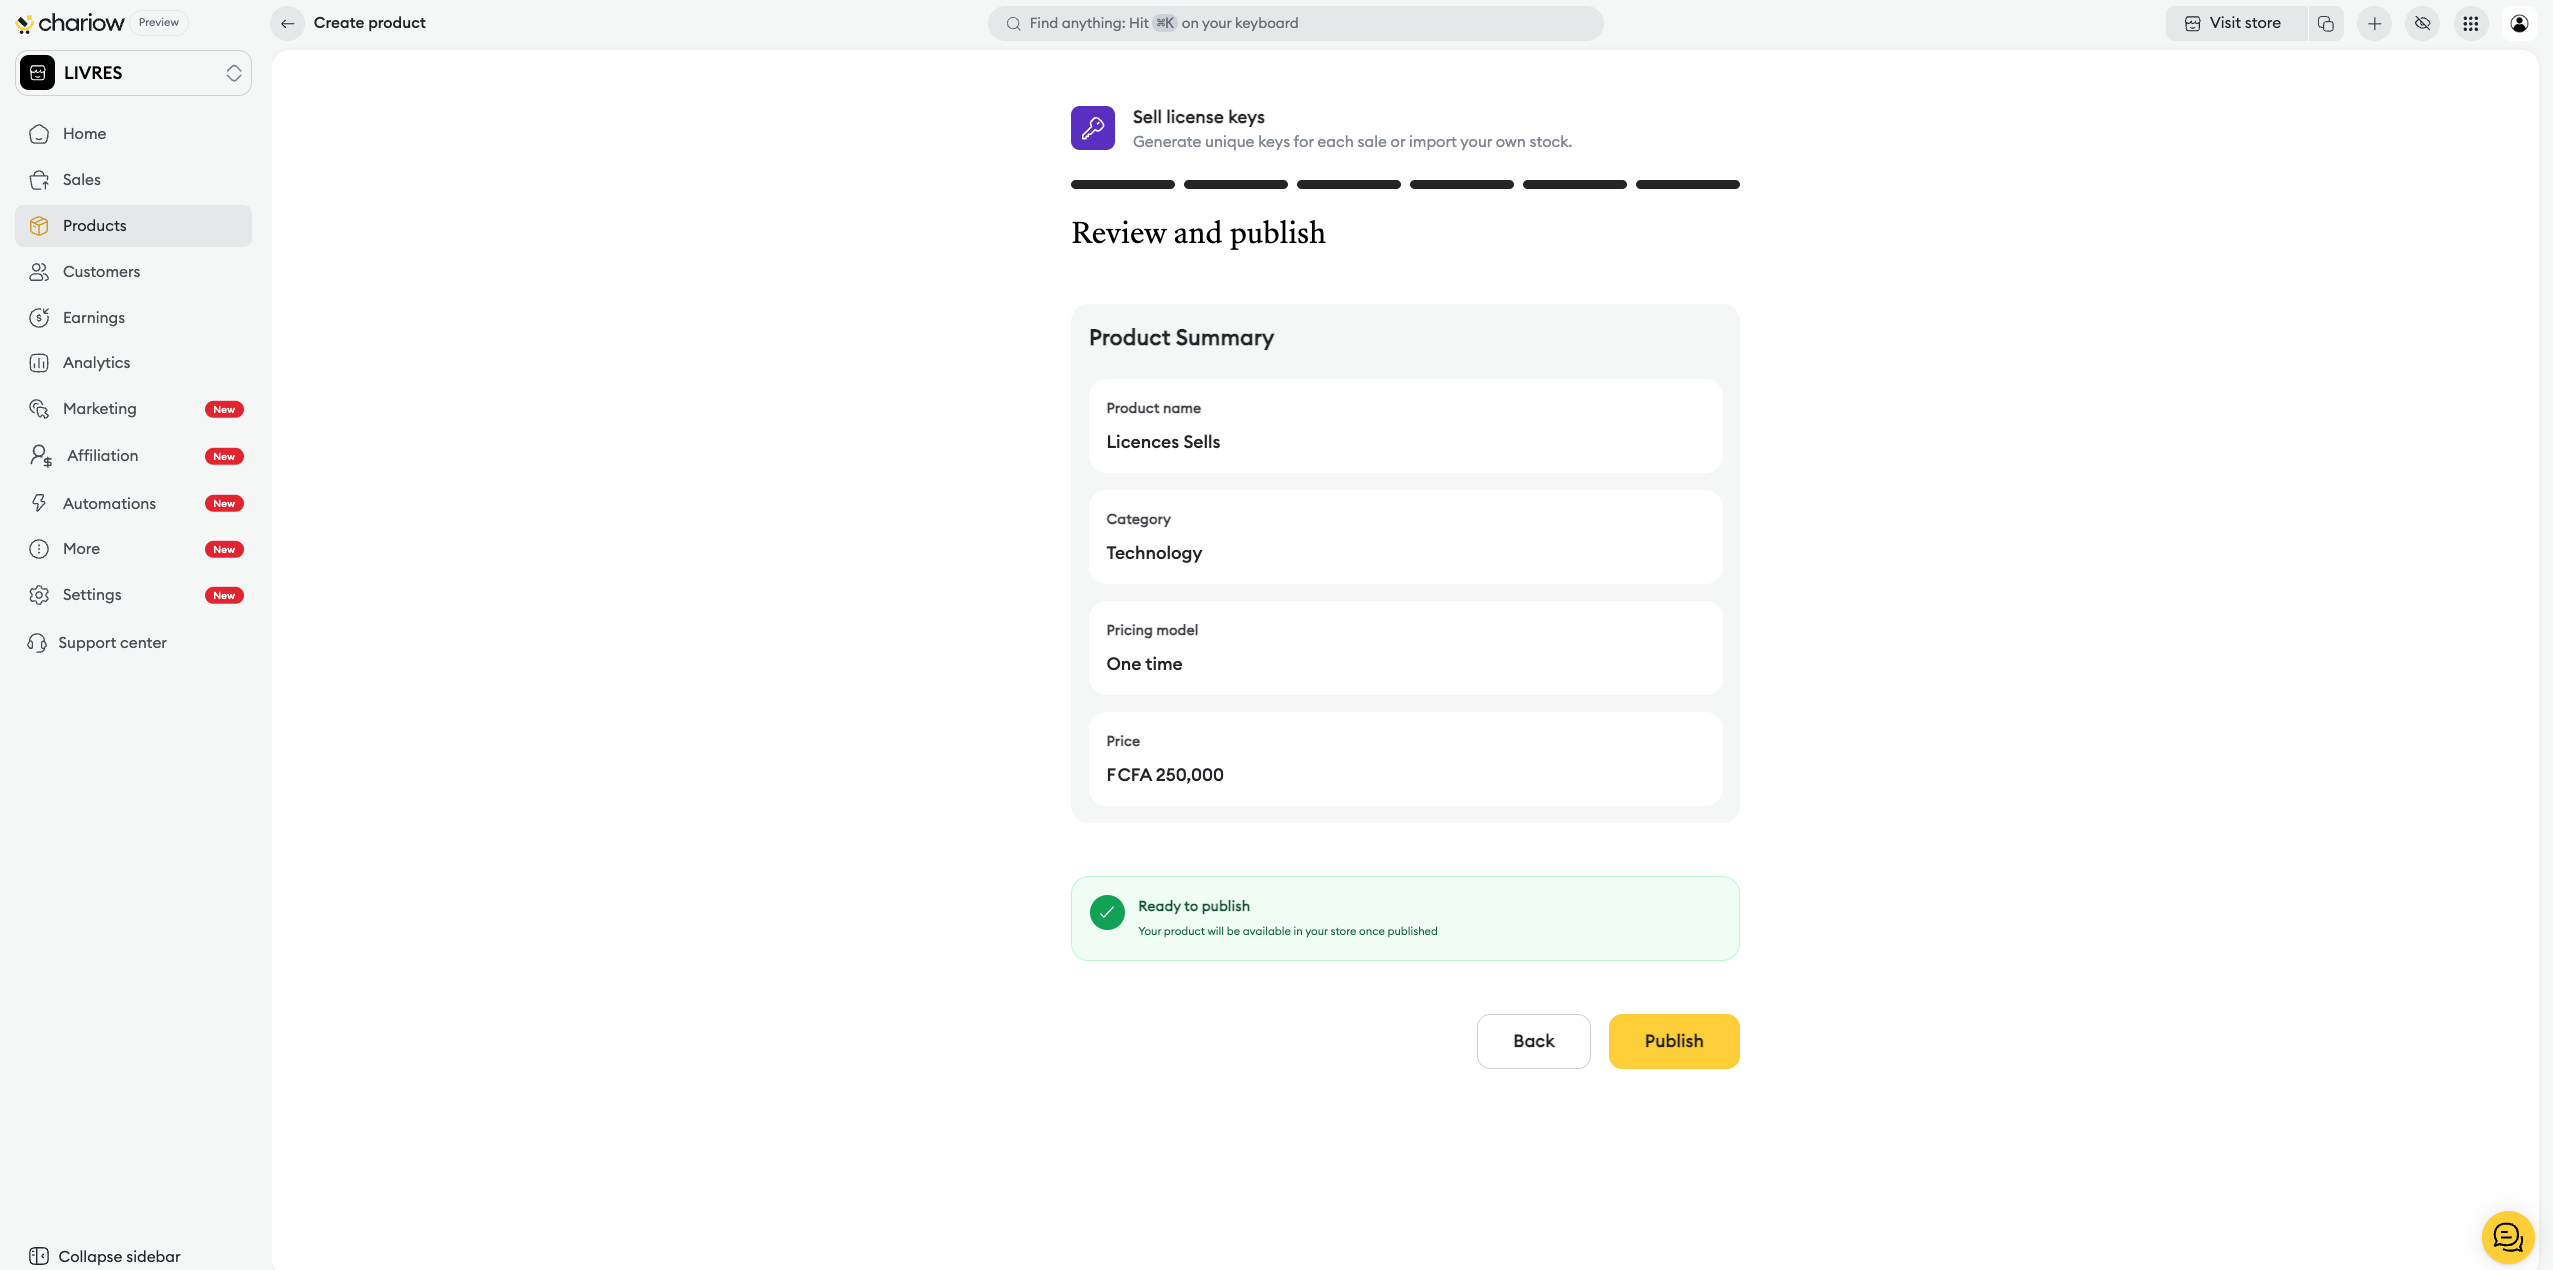Open the Marketing menu item

tap(100, 409)
